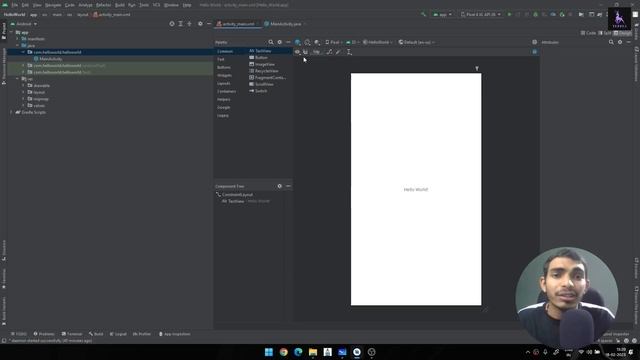Screen dimensions: 640x360
Task: Search Attributes with magnifier icon
Action: point(611,42)
